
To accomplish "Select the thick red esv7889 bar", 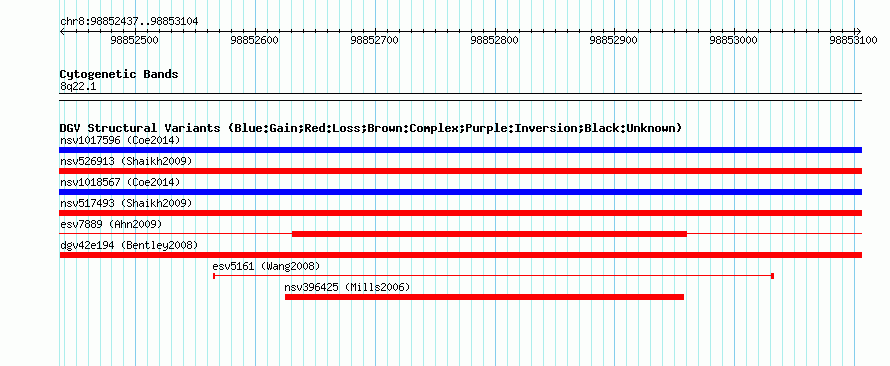I will (489, 234).
